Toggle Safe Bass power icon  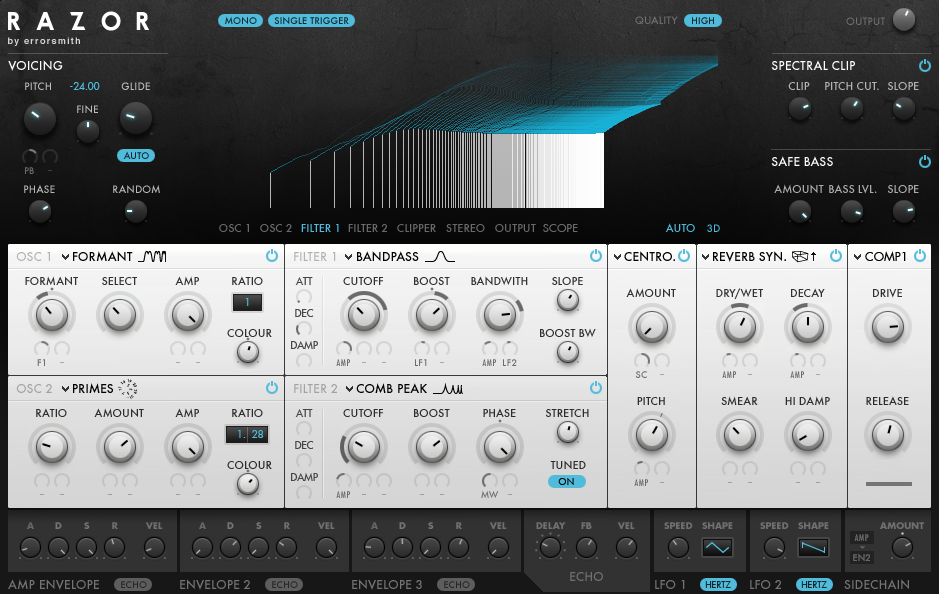point(925,161)
